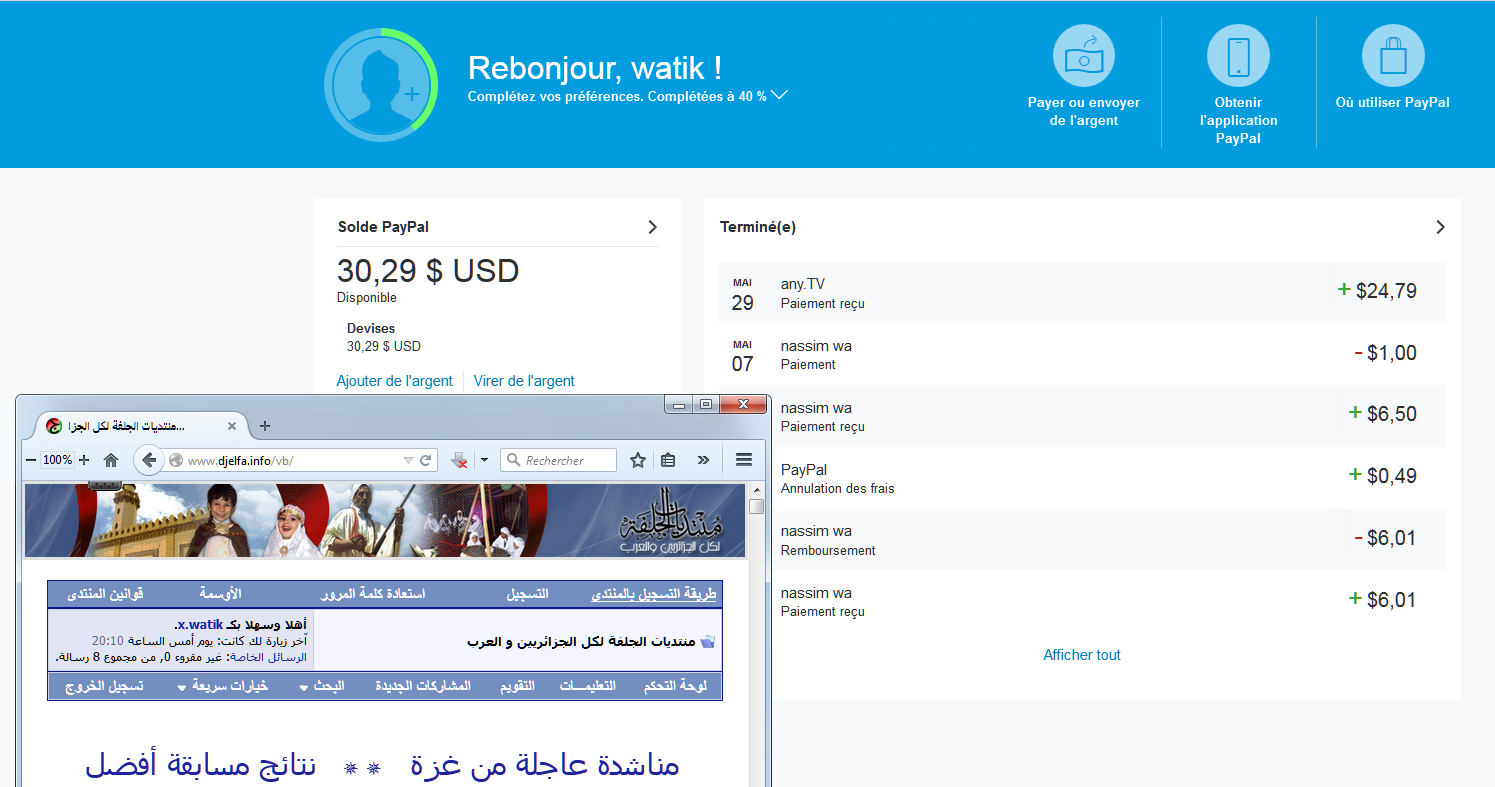Open the الرسائل الخاصة private messages link
The height and width of the screenshot is (787, 1495).
pyautogui.click(x=270, y=657)
